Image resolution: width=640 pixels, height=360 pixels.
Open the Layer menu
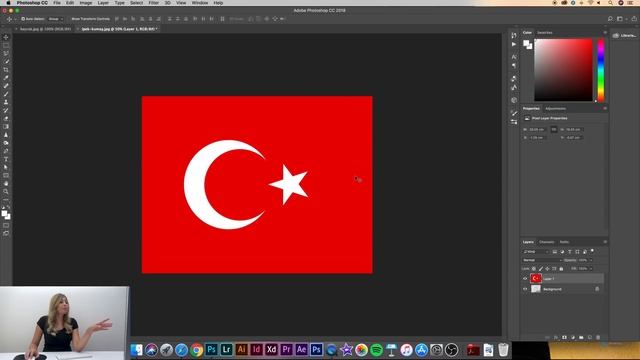click(103, 3)
